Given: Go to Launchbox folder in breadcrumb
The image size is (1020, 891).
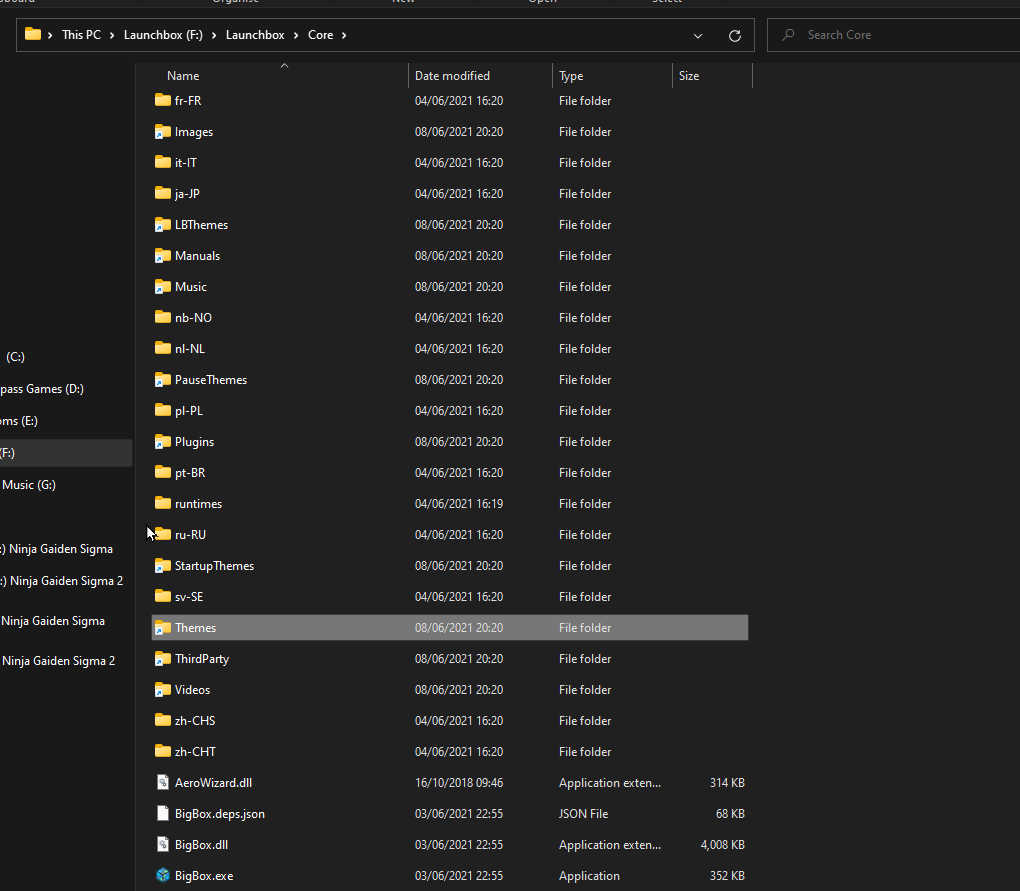Looking at the screenshot, I should tap(255, 35).
